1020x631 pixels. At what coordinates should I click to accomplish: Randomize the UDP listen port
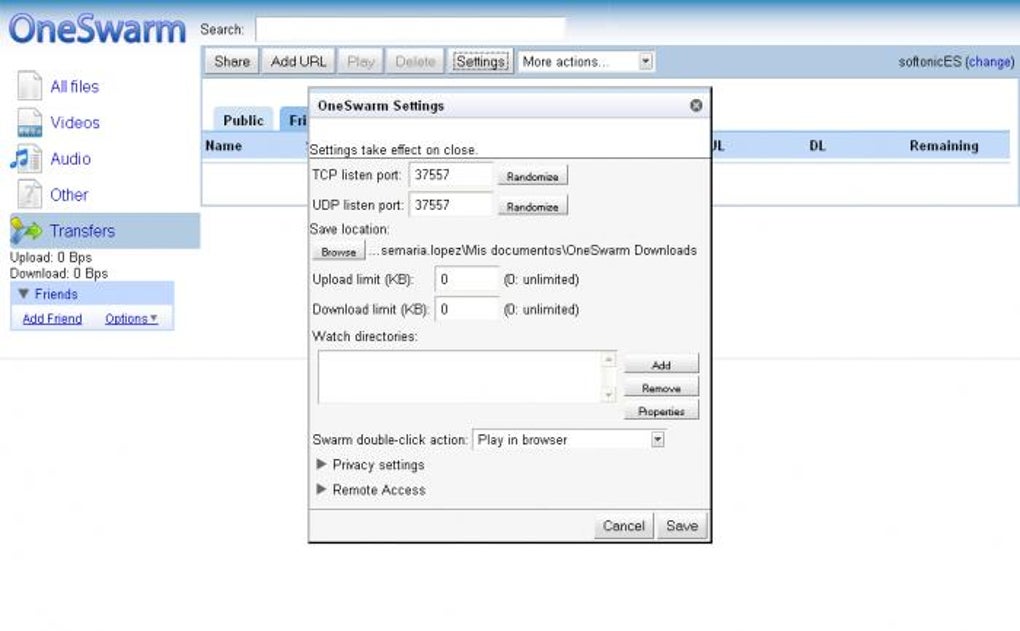(x=533, y=206)
